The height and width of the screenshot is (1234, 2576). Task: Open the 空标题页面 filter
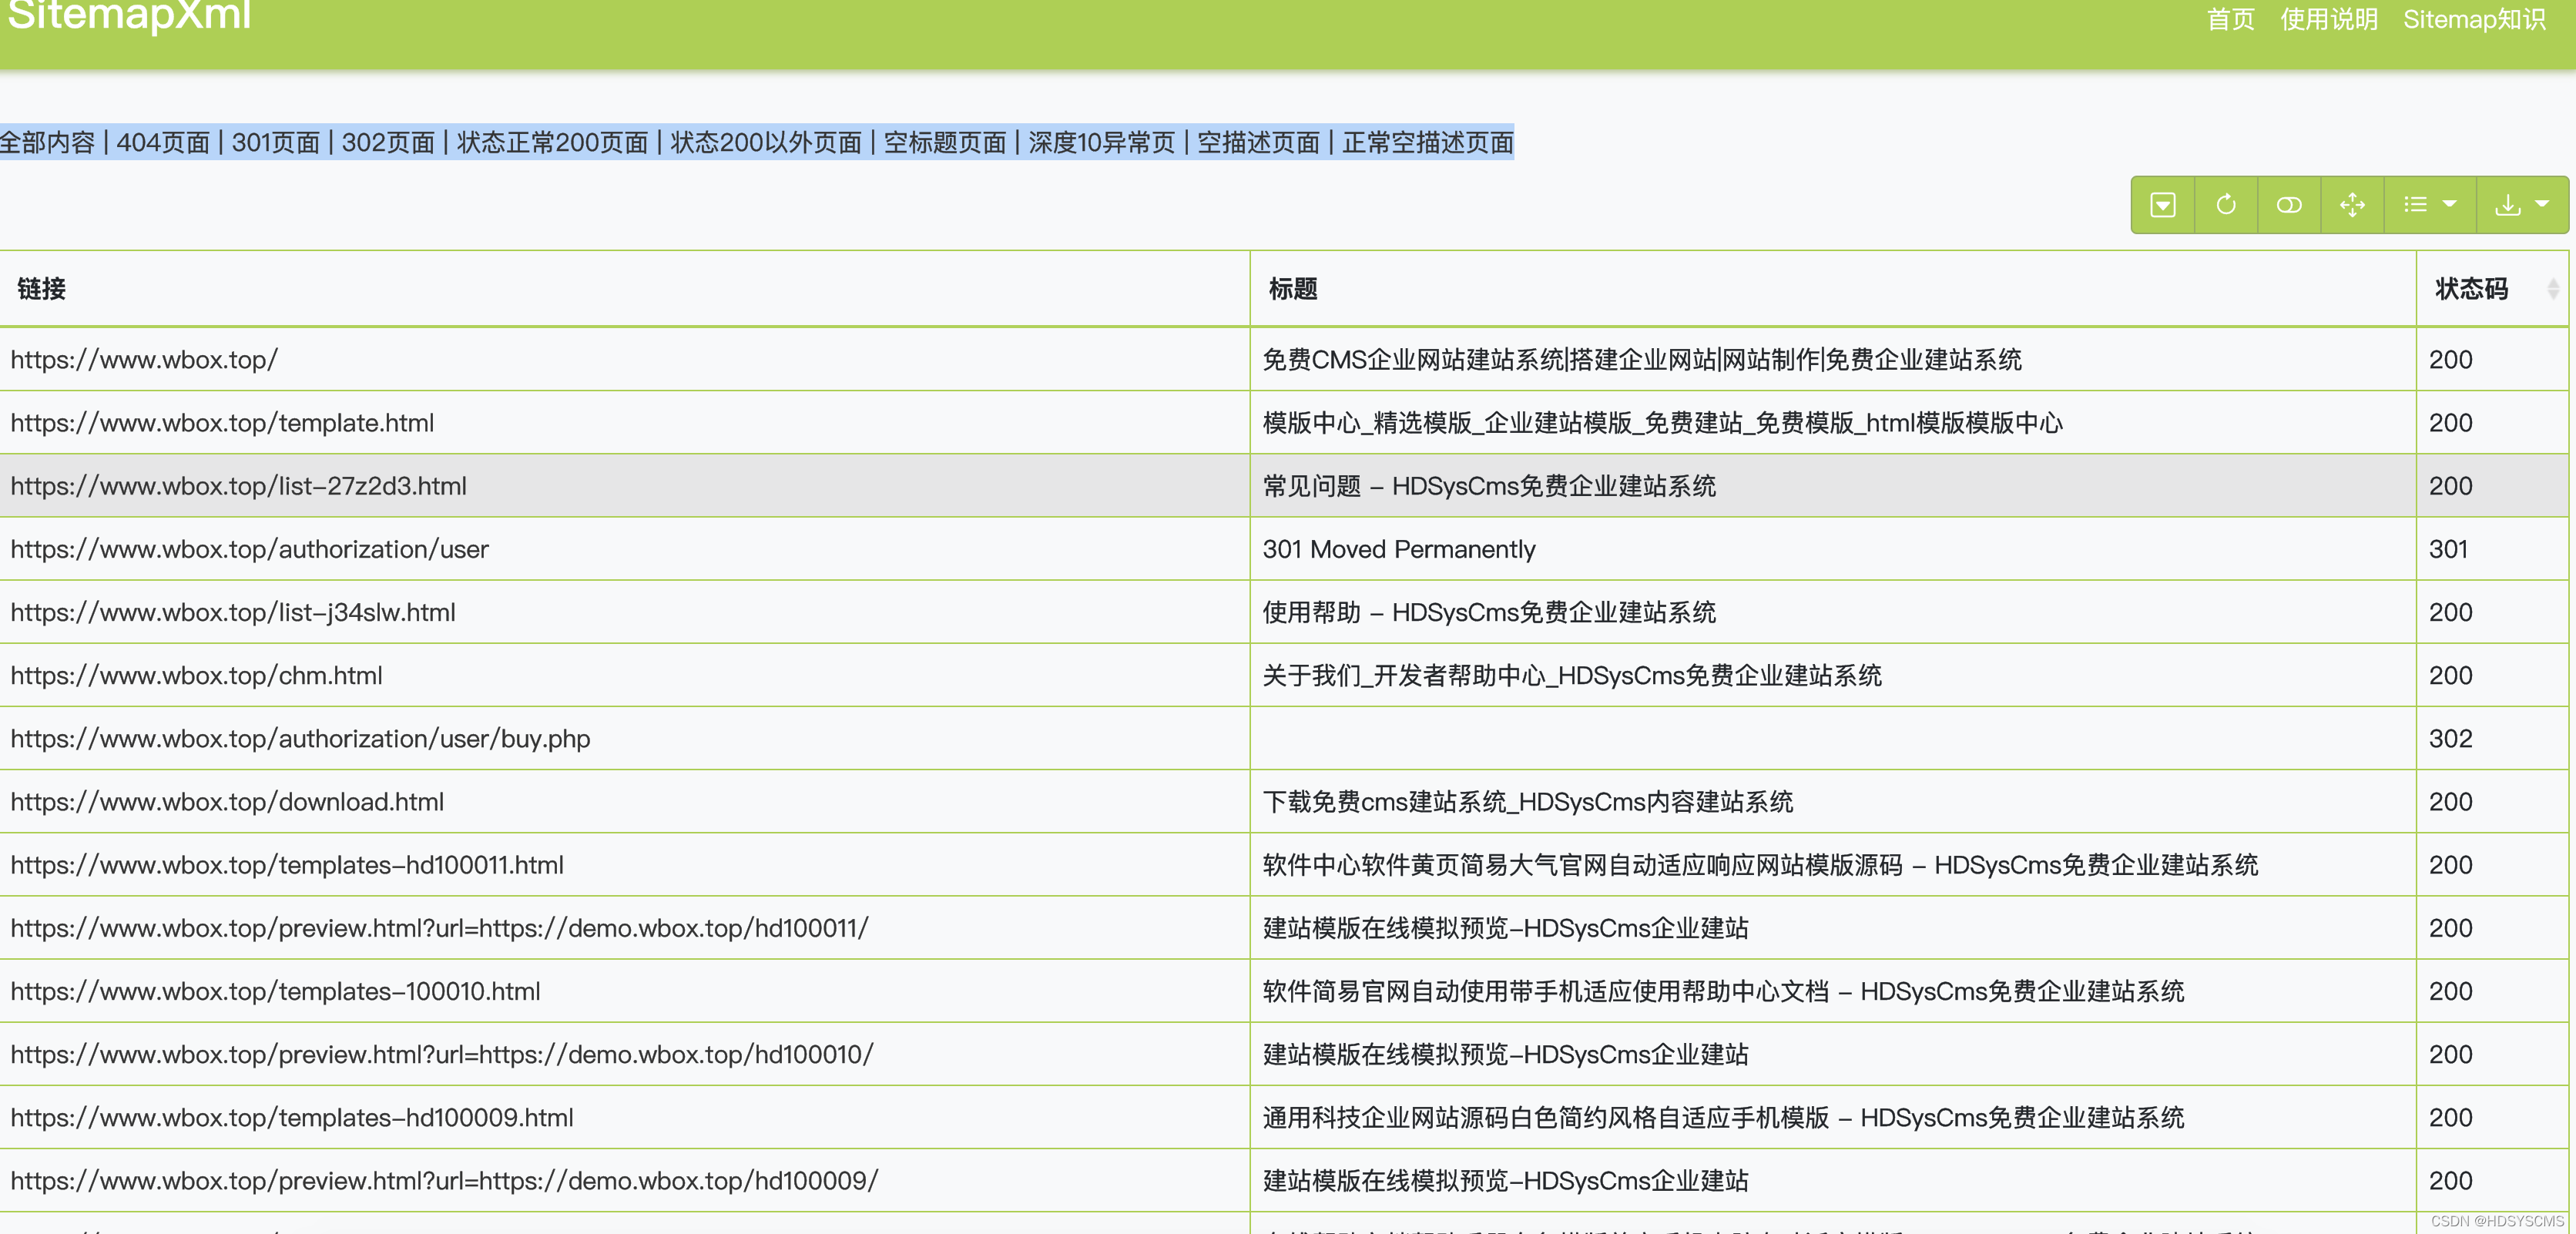tap(944, 143)
